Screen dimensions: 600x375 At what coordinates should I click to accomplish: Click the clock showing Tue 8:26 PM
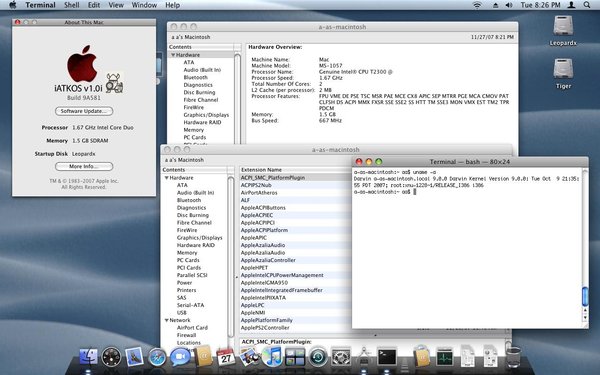point(540,5)
